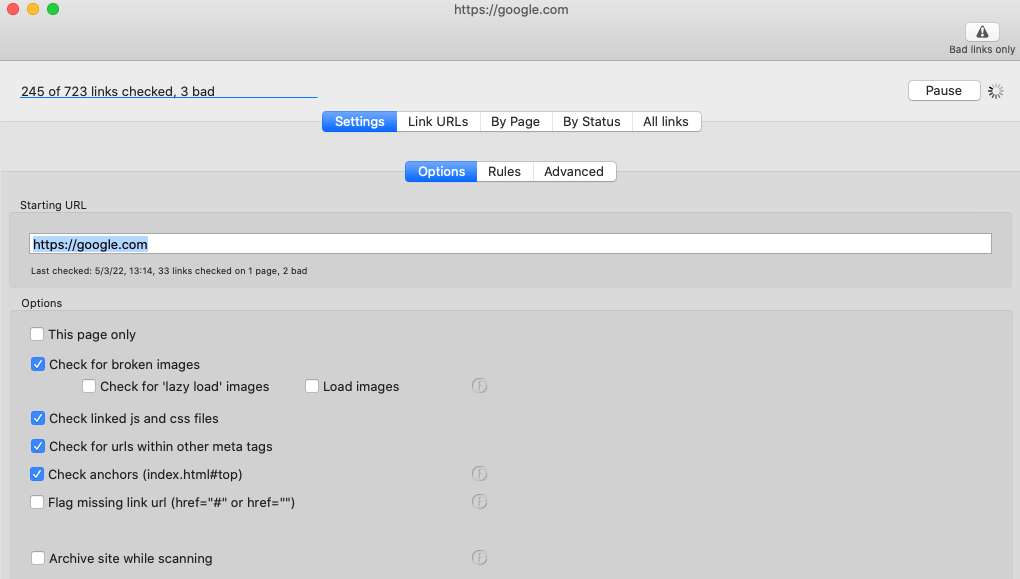Image resolution: width=1020 pixels, height=579 pixels.
Task: Uncheck Check for broken images
Action: click(38, 364)
